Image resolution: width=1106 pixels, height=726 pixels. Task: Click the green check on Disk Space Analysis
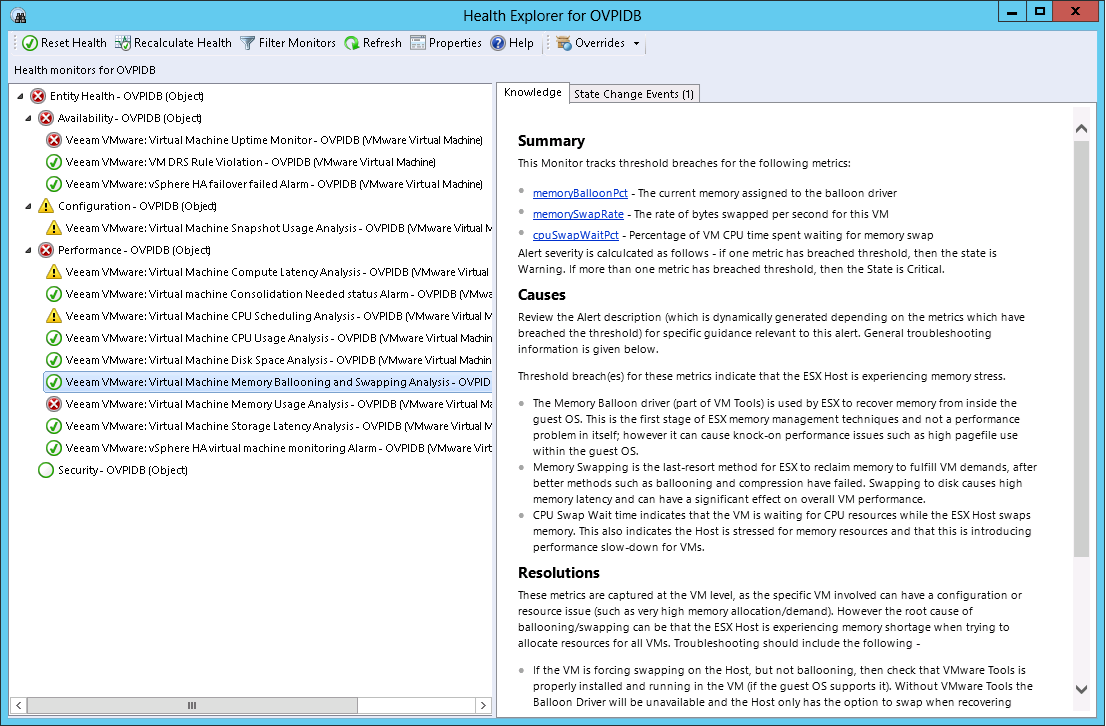click(54, 360)
